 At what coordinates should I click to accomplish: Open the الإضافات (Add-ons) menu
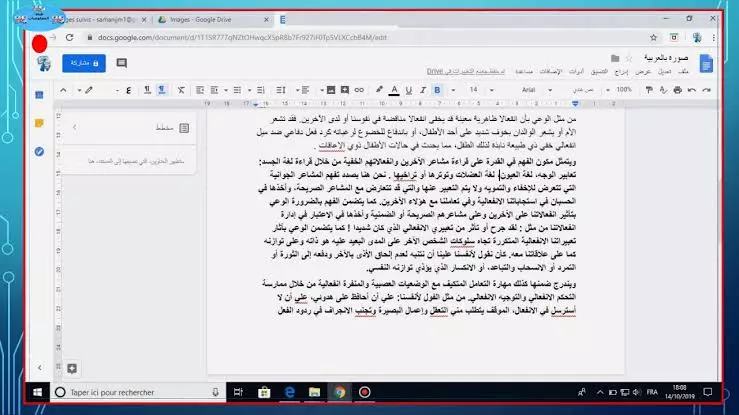tap(550, 72)
